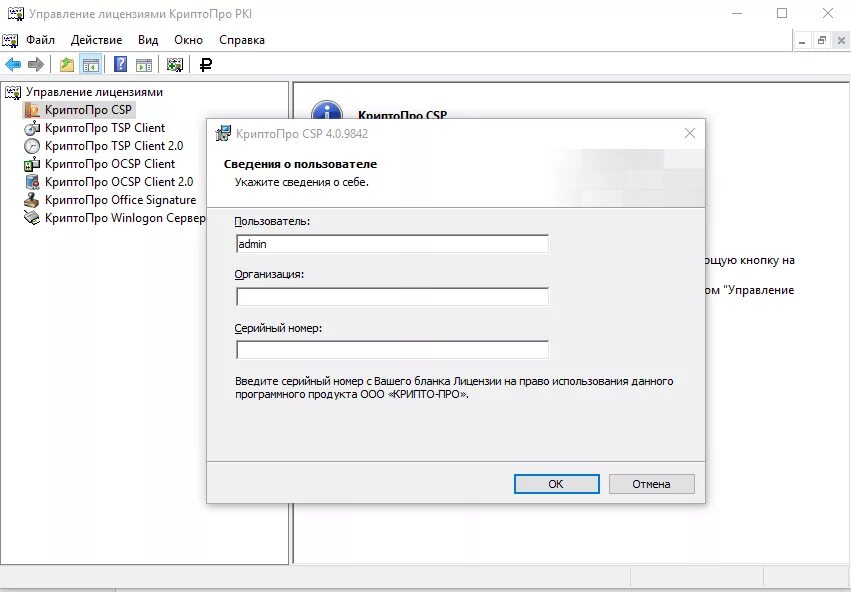Click the blue Back arrow in toolbar
Screen dimensions: 851x592
(x=13, y=65)
